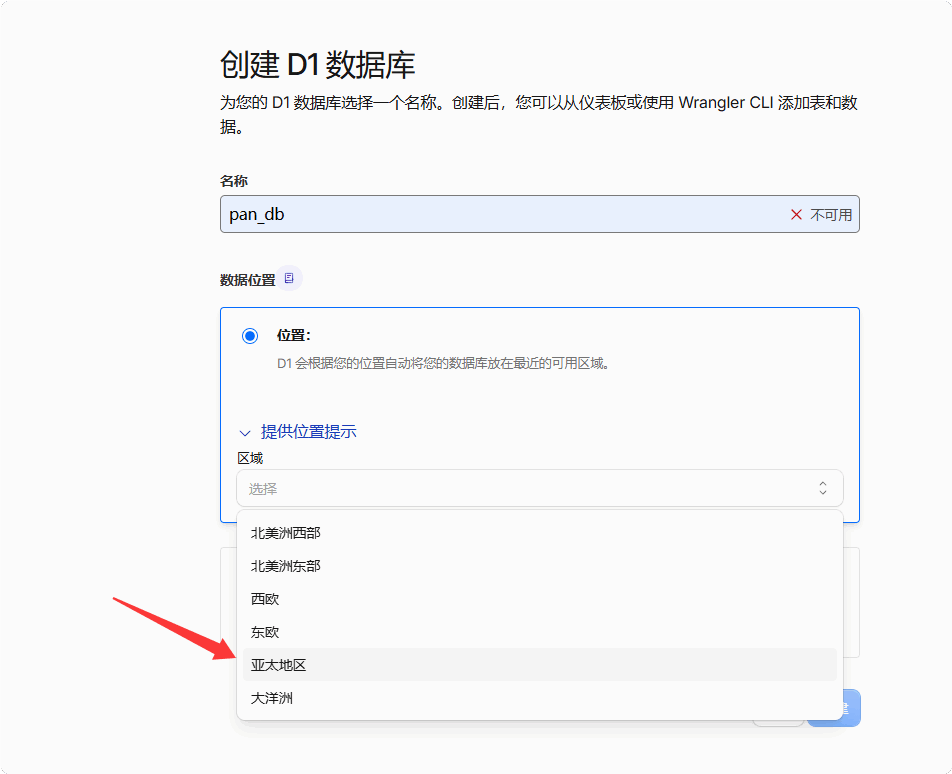Click the 创建 D1 数据库 heading
This screenshot has width=952, height=774.
tap(317, 65)
